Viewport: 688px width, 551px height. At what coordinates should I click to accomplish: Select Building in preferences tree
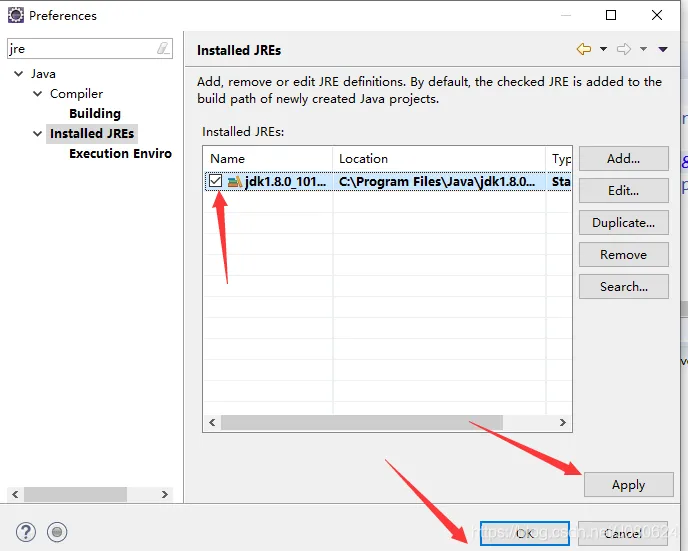(95, 114)
